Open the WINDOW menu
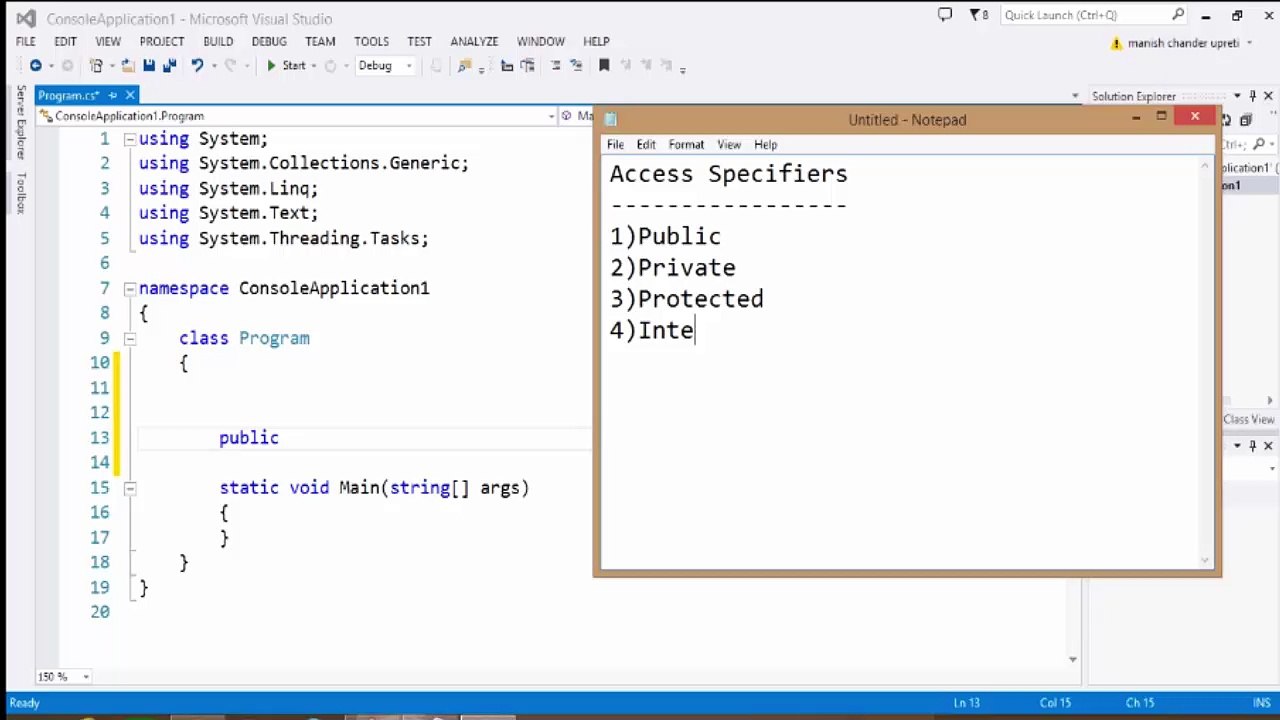This screenshot has width=1280, height=720. pos(541,42)
